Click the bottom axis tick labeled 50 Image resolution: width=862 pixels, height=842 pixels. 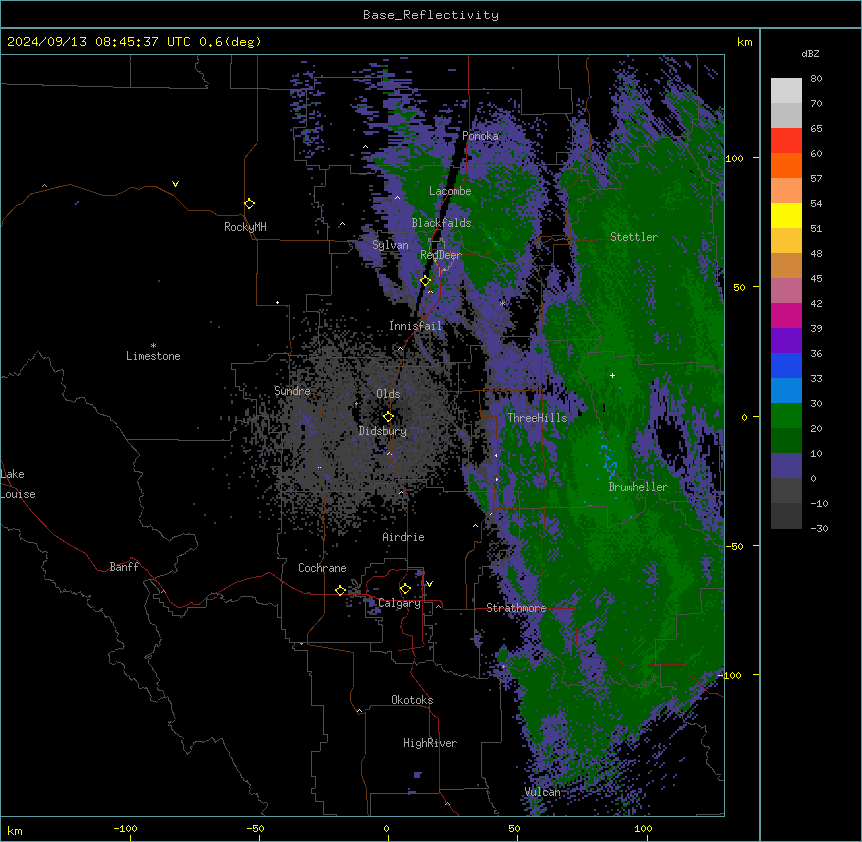coord(515,828)
